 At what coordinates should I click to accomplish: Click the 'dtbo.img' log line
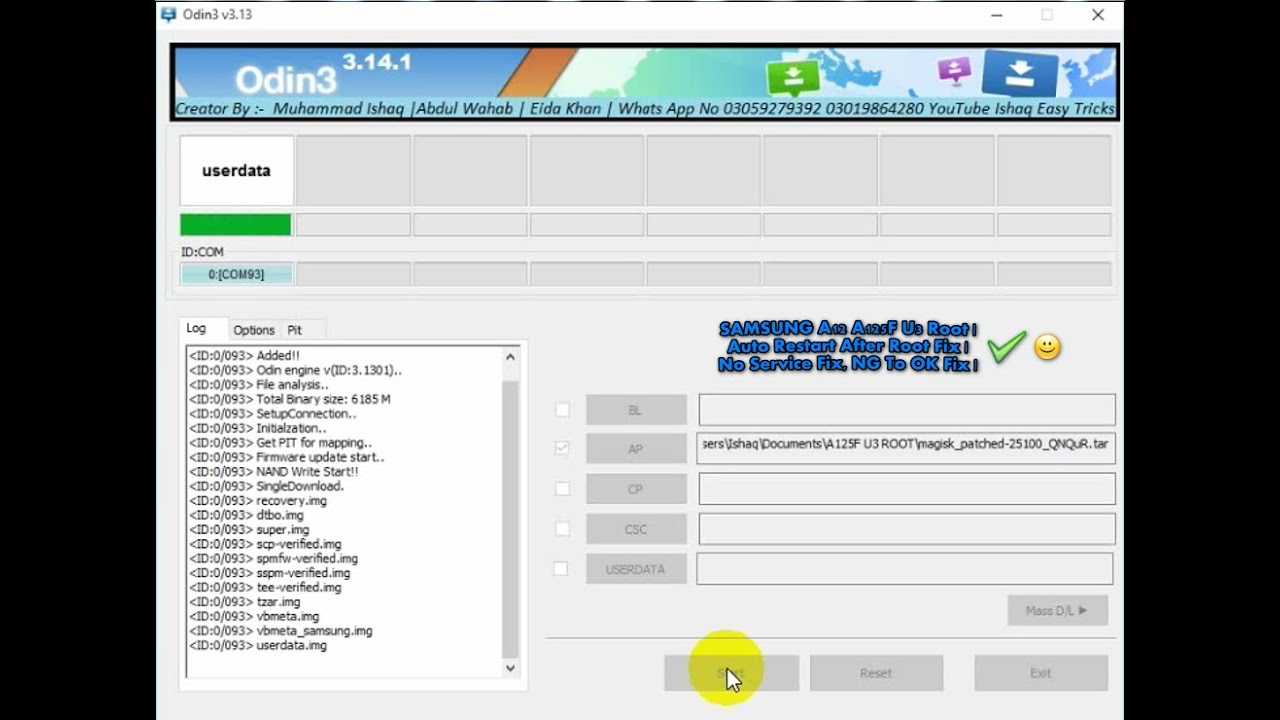(246, 515)
